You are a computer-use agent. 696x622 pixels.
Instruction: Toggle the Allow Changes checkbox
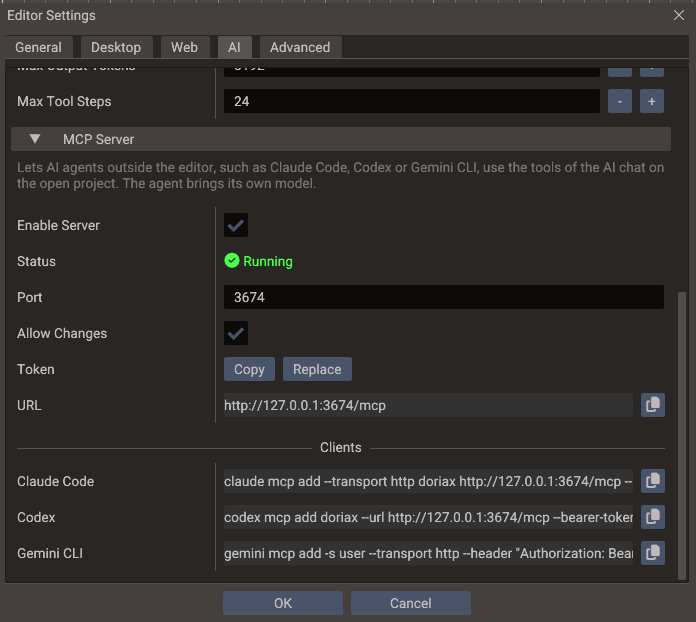tap(236, 333)
